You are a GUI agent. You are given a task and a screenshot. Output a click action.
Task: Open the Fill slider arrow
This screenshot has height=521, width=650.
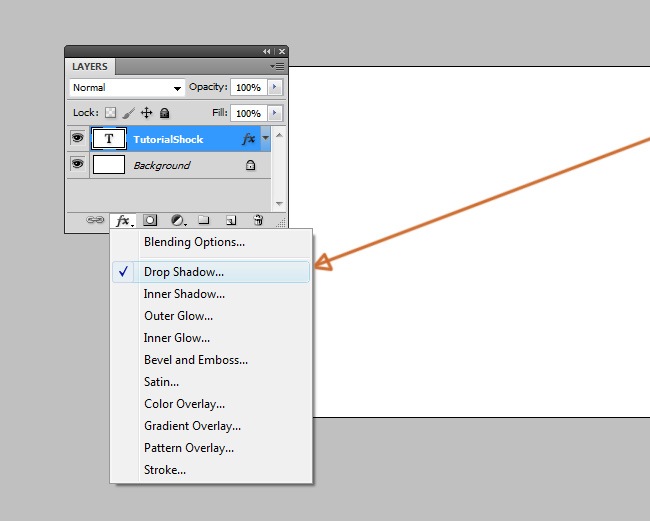274,113
